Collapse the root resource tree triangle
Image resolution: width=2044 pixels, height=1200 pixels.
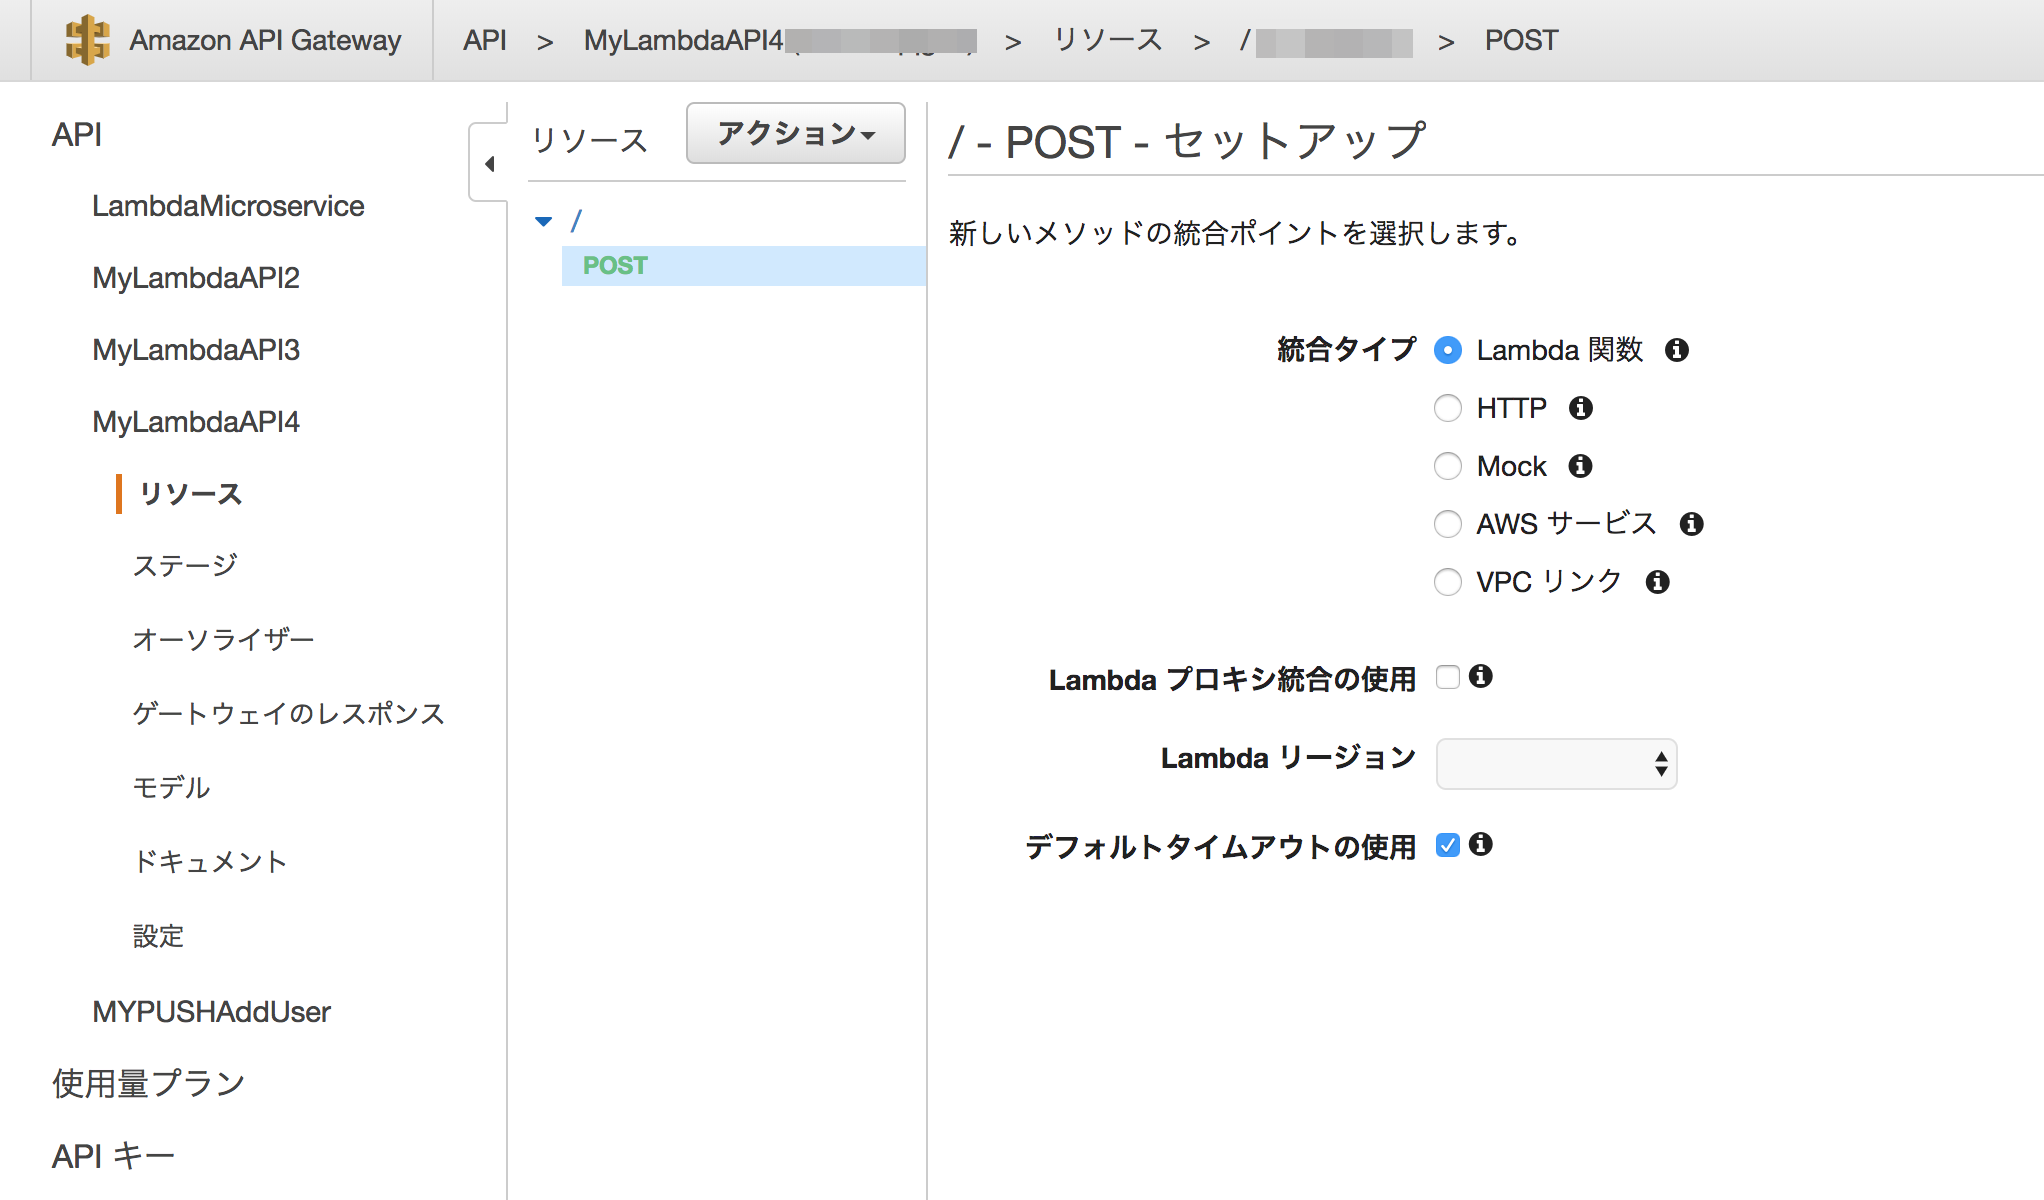click(x=544, y=221)
